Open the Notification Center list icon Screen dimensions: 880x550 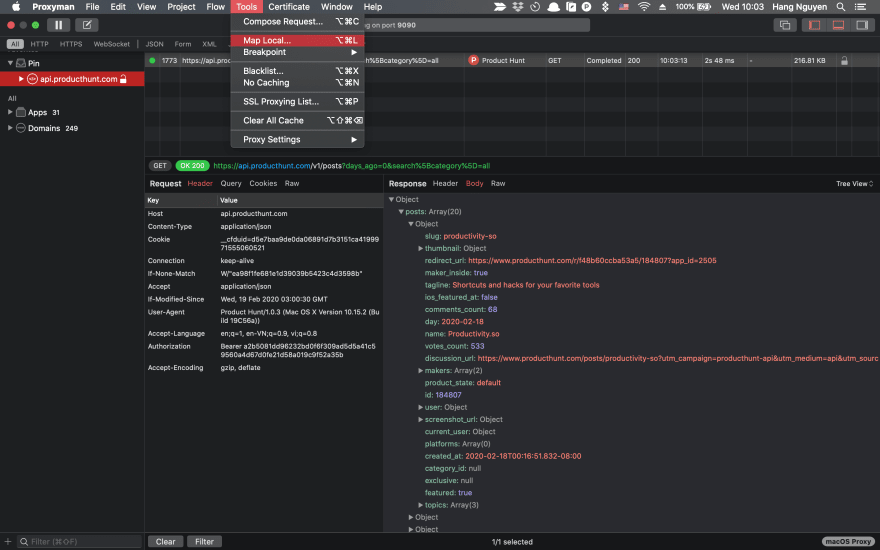click(860, 7)
